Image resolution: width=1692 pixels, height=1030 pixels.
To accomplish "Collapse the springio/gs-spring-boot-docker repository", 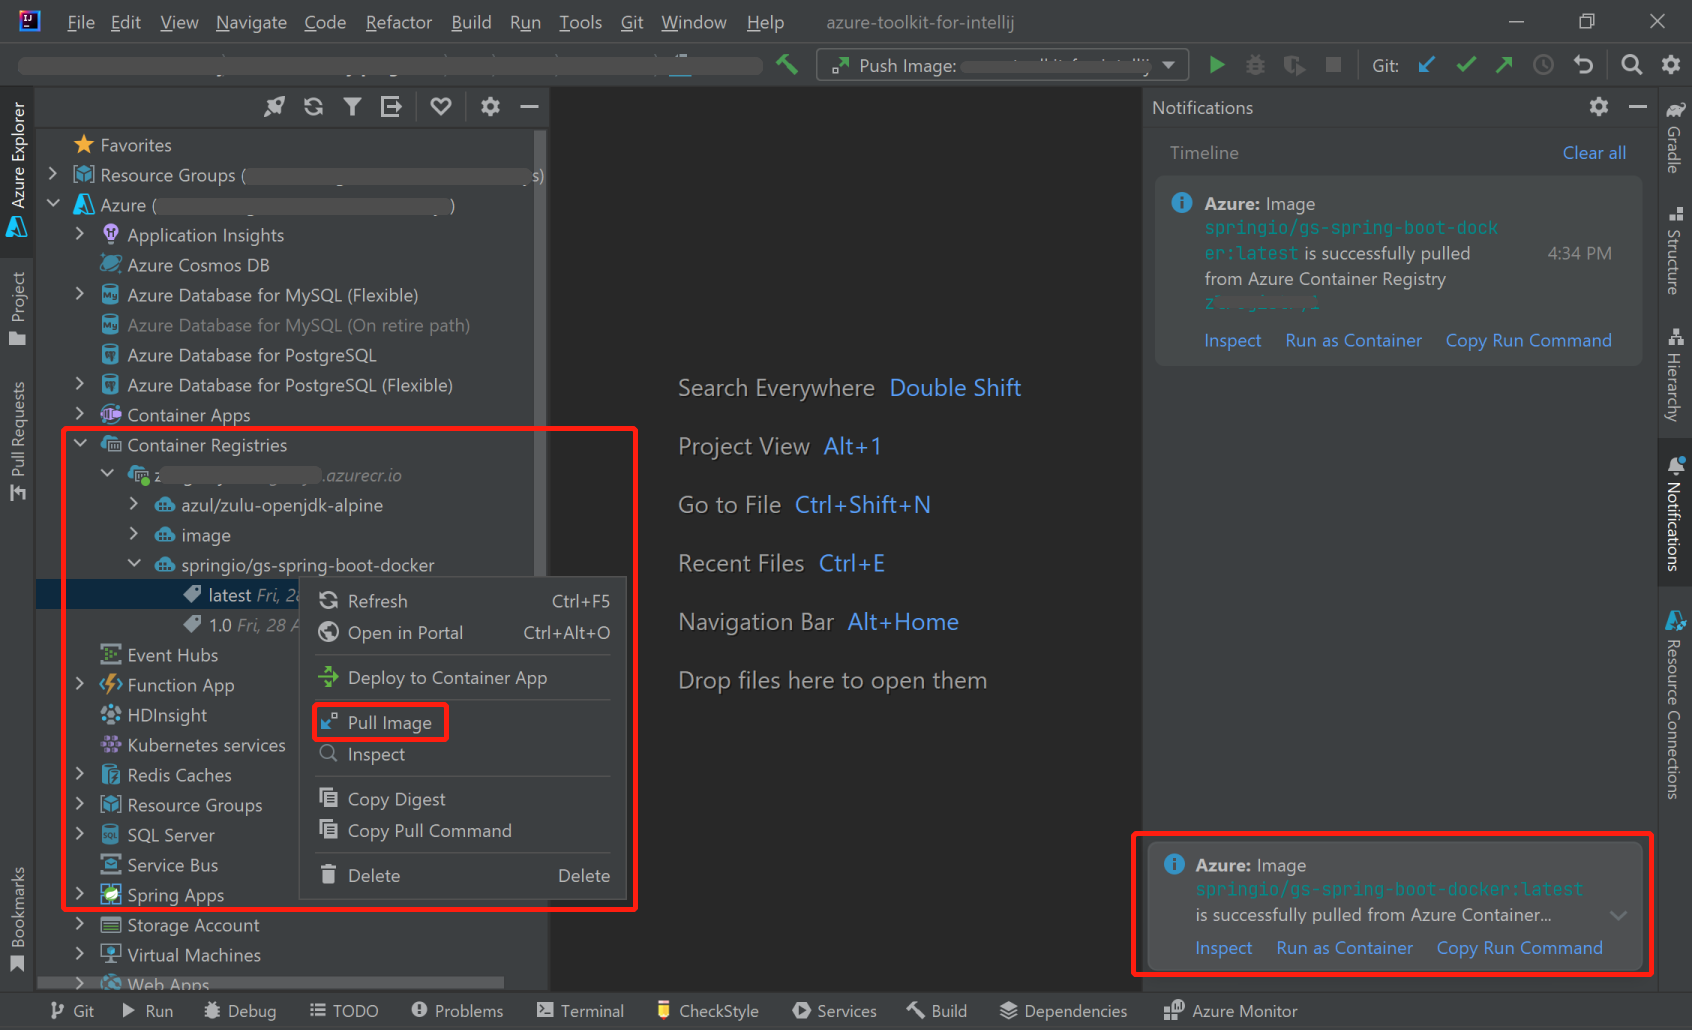I will pos(135,564).
